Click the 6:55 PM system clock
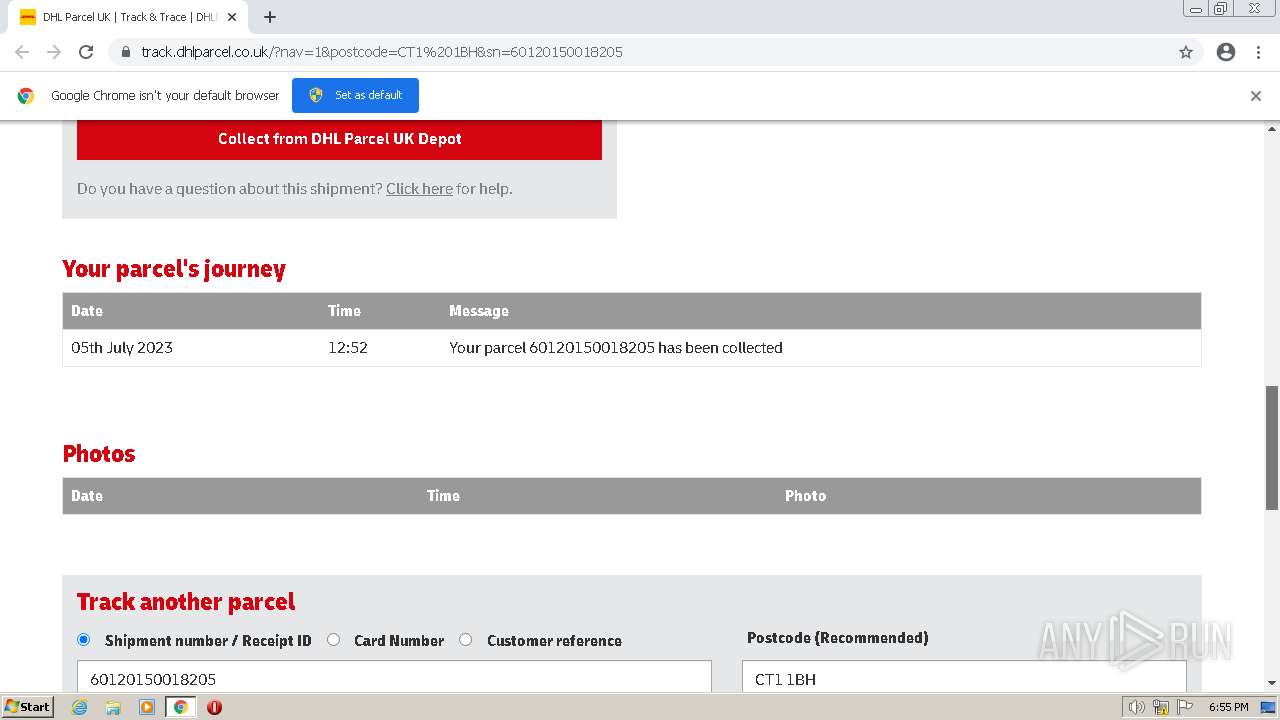 point(1228,707)
